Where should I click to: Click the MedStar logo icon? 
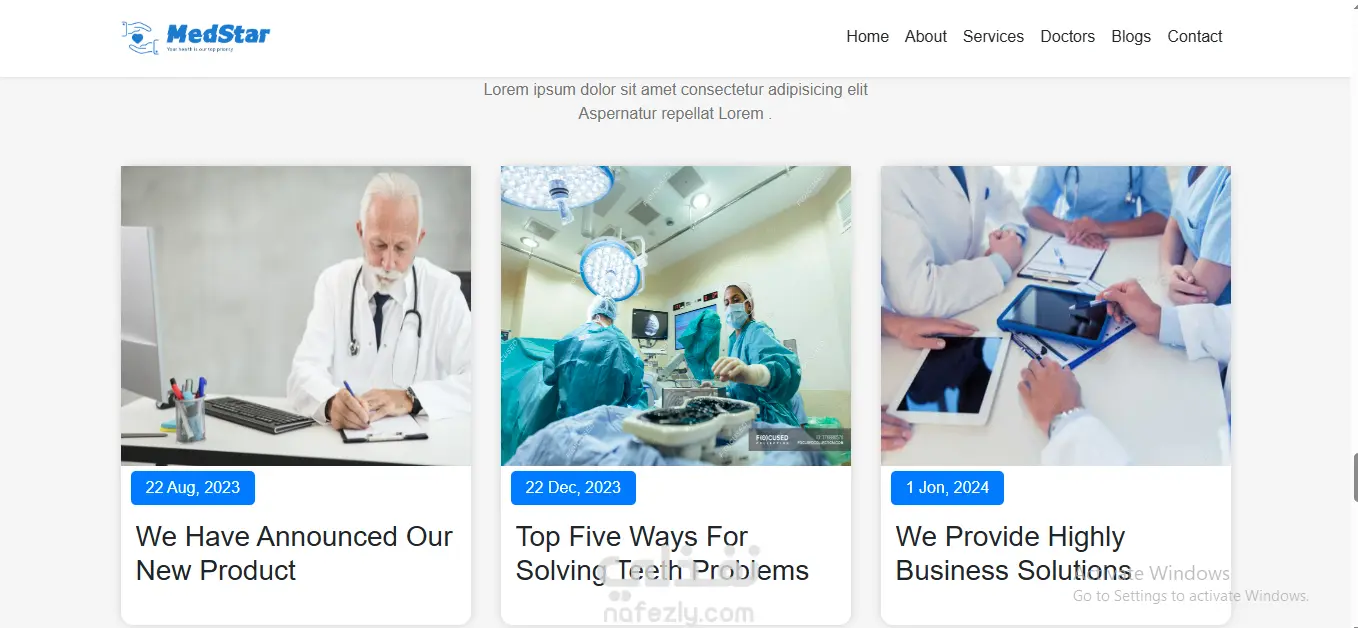[x=140, y=38]
